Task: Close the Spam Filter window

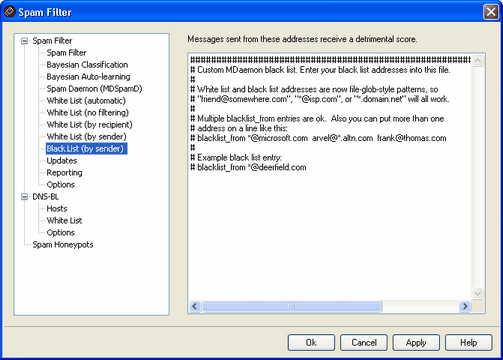Action: point(491,12)
